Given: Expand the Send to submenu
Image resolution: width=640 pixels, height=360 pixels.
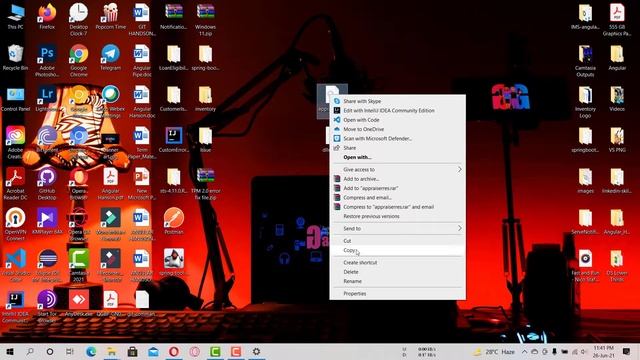Looking at the screenshot, I should coord(398,229).
